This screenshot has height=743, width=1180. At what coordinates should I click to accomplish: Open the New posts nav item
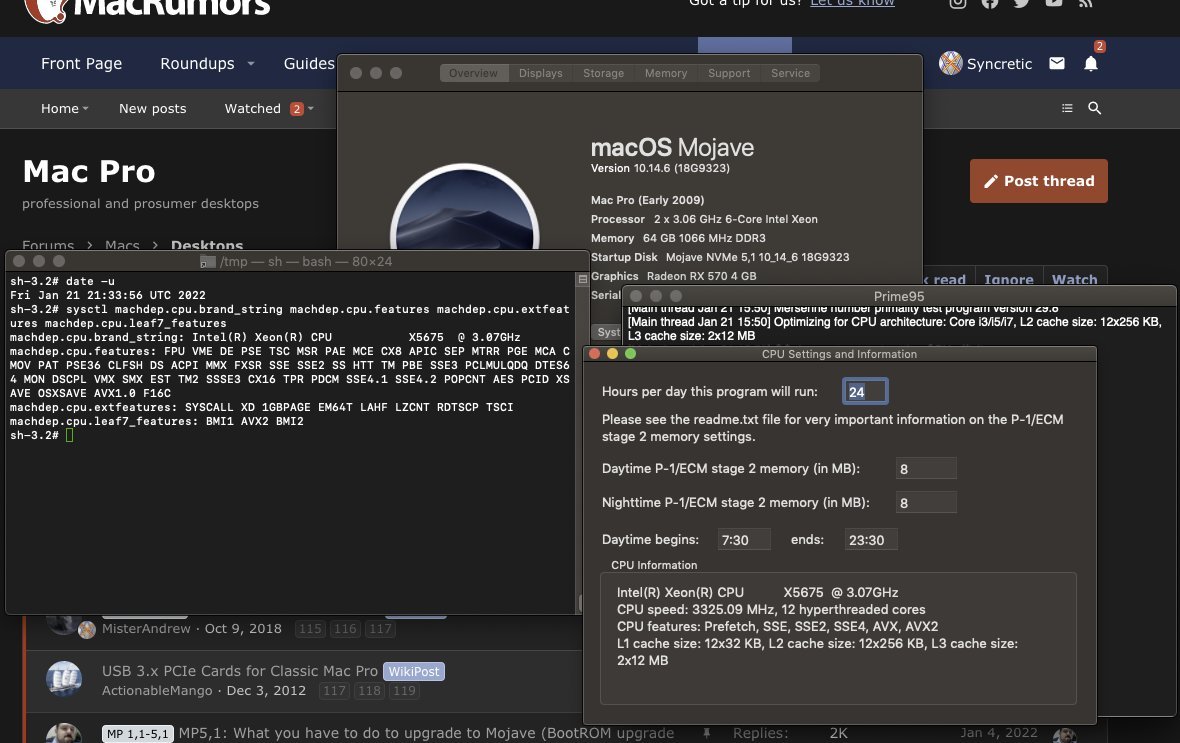pyautogui.click(x=153, y=108)
